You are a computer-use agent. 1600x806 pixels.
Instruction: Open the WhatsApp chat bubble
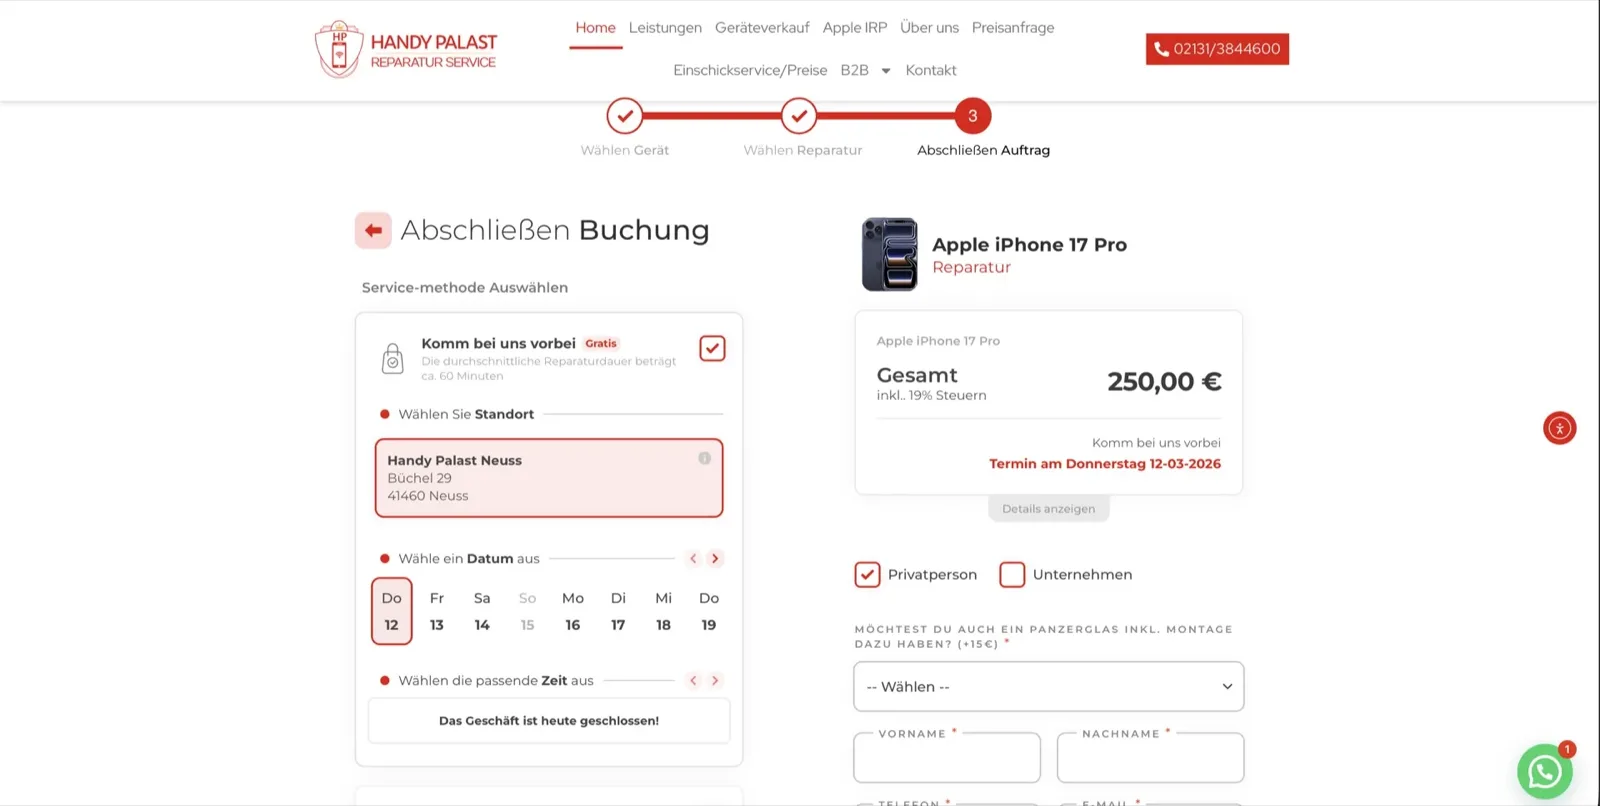click(x=1544, y=771)
